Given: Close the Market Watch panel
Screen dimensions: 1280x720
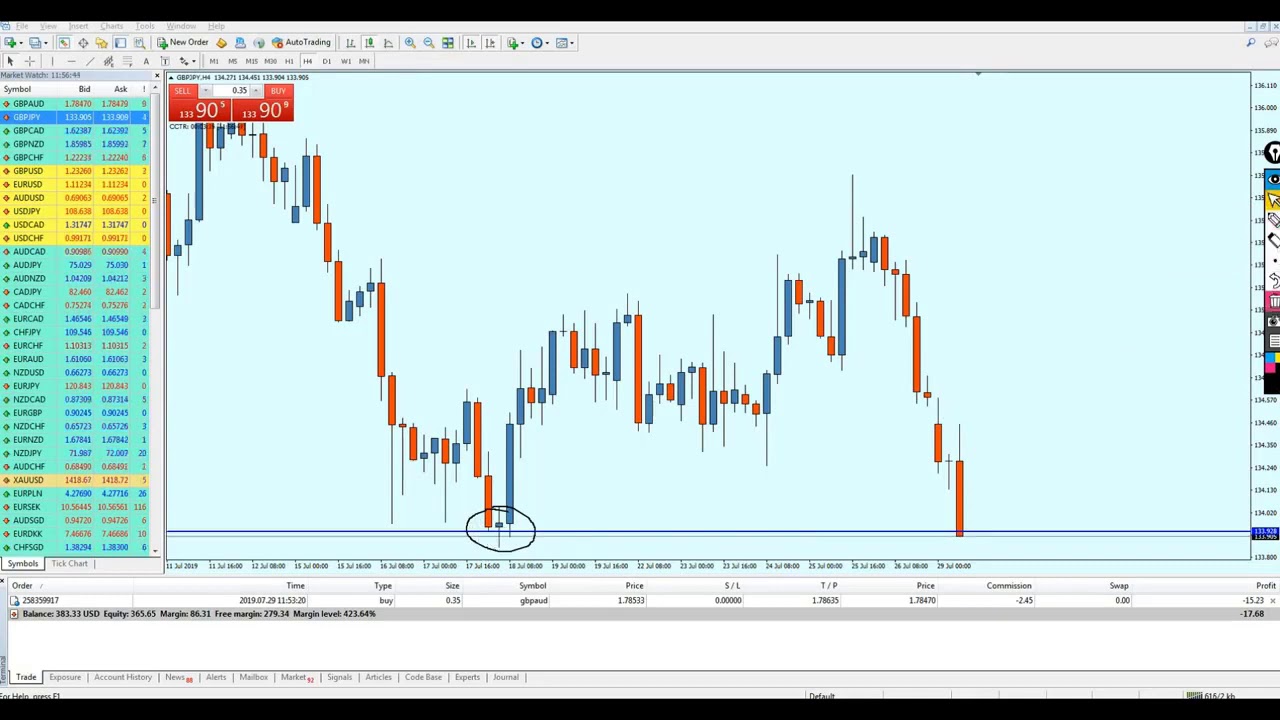Looking at the screenshot, I should click(155, 75).
